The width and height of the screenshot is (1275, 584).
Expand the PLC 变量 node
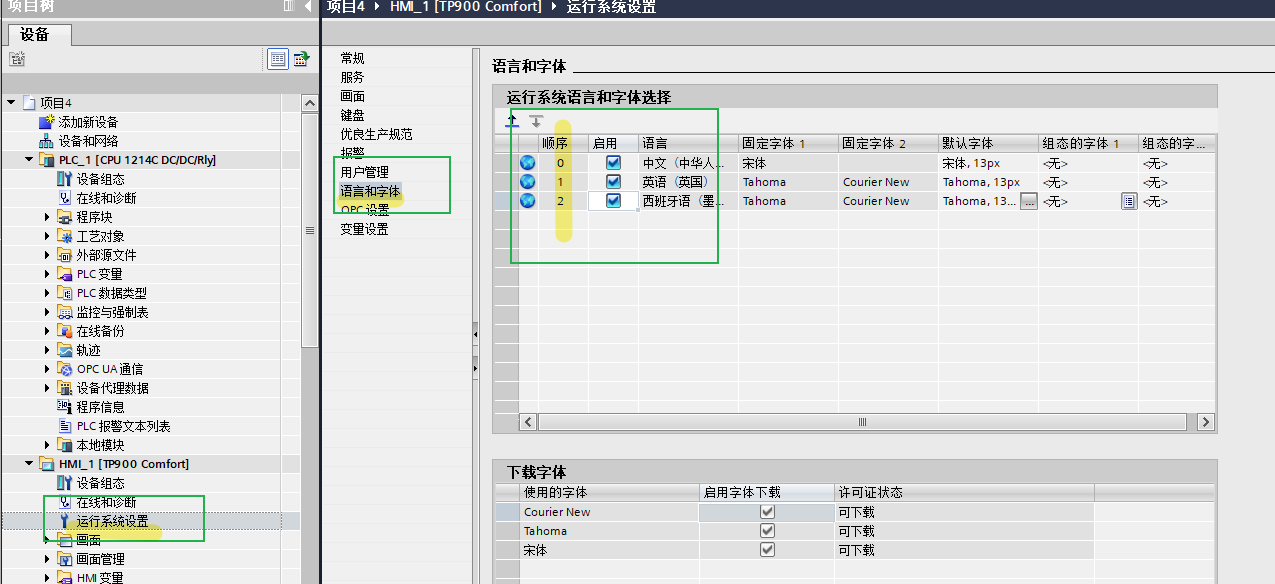coord(47,274)
